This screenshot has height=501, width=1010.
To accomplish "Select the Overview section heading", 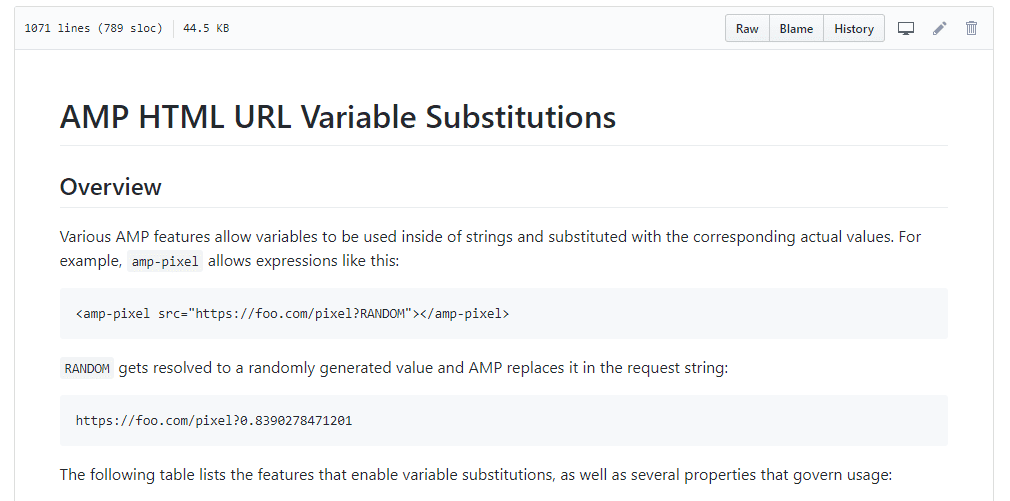I will [x=110, y=187].
